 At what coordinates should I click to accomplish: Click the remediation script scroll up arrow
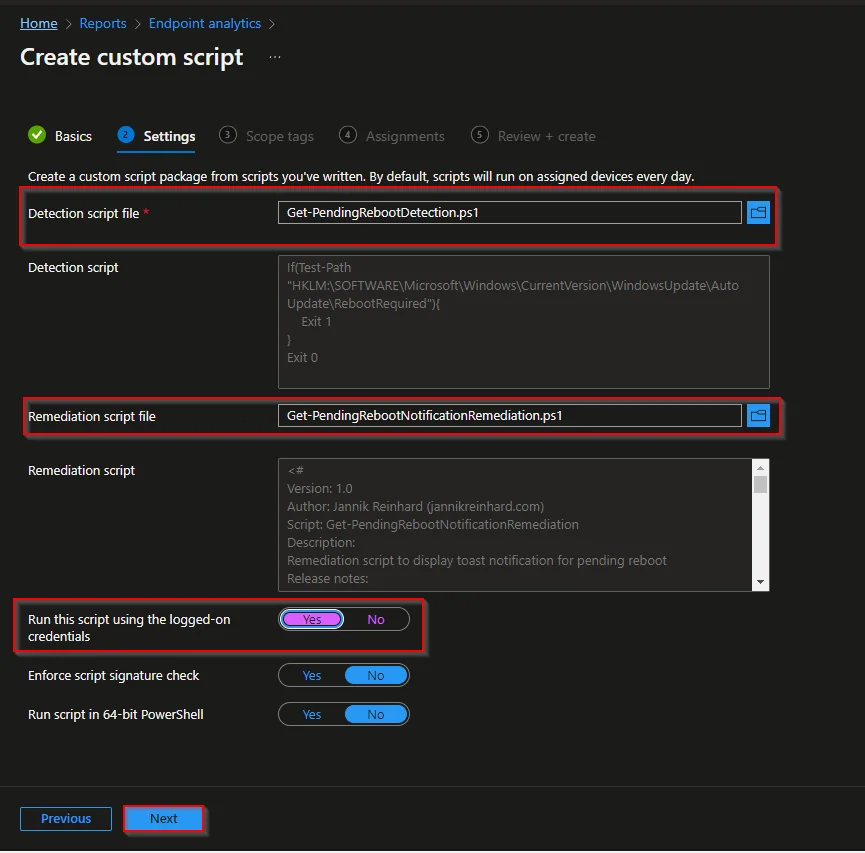coord(760,467)
